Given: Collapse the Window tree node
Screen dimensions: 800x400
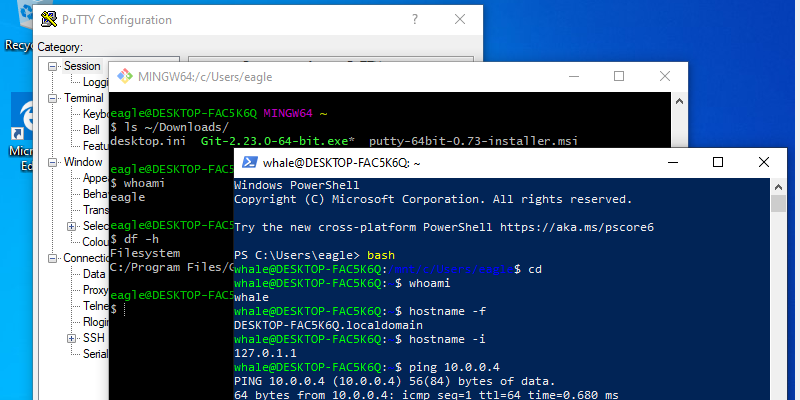Looking at the screenshot, I should point(53,162).
